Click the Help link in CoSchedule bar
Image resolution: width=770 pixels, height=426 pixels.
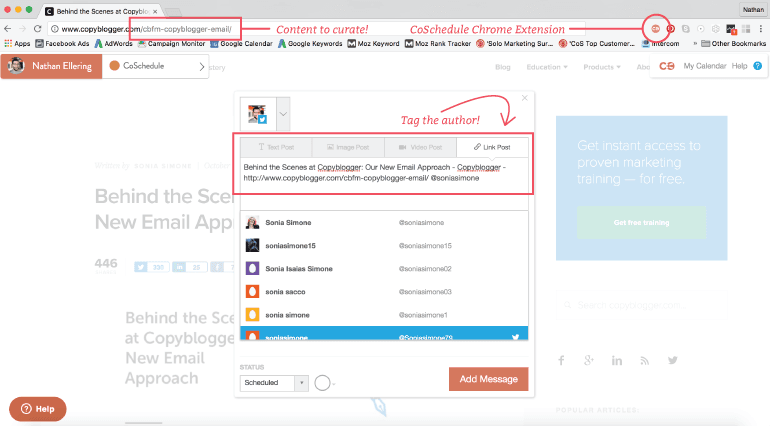(739, 66)
